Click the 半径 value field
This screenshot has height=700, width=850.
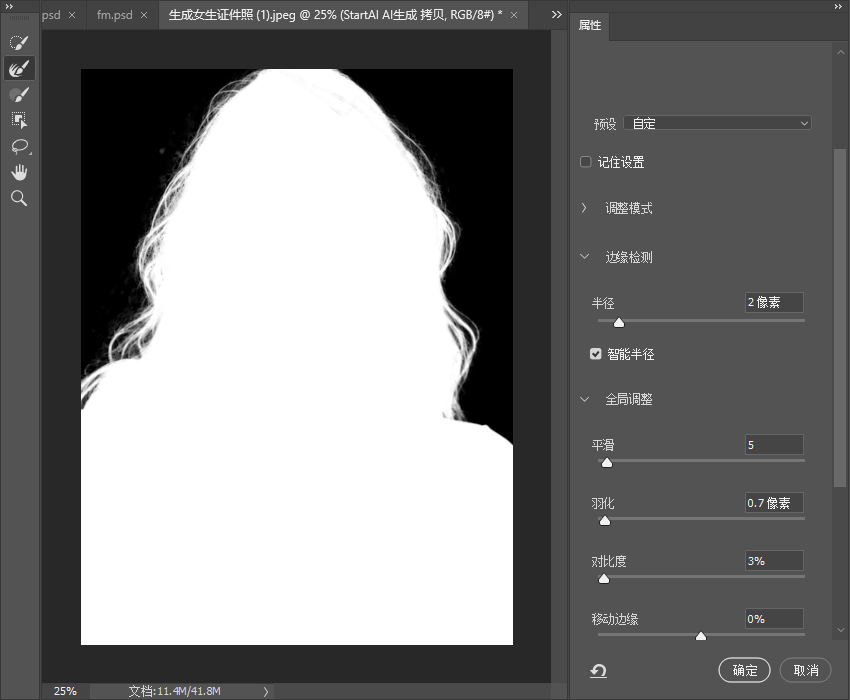pos(774,302)
